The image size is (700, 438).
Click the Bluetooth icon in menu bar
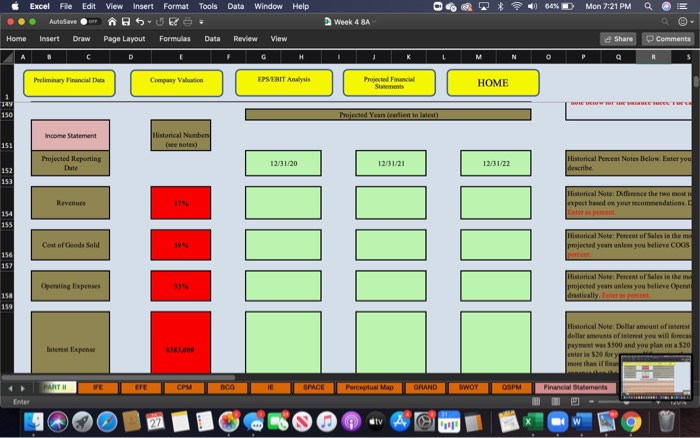500,6
